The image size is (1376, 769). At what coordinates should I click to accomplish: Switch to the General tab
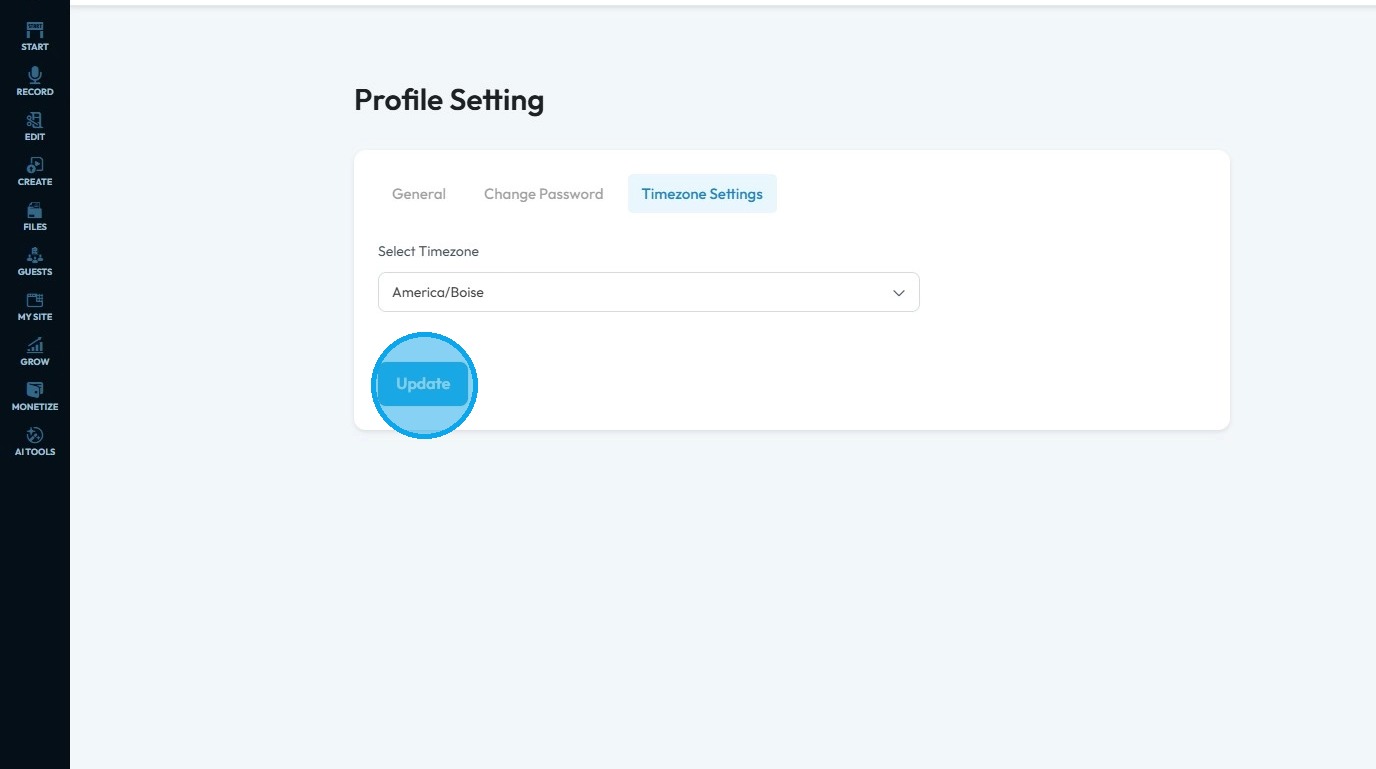tap(419, 194)
